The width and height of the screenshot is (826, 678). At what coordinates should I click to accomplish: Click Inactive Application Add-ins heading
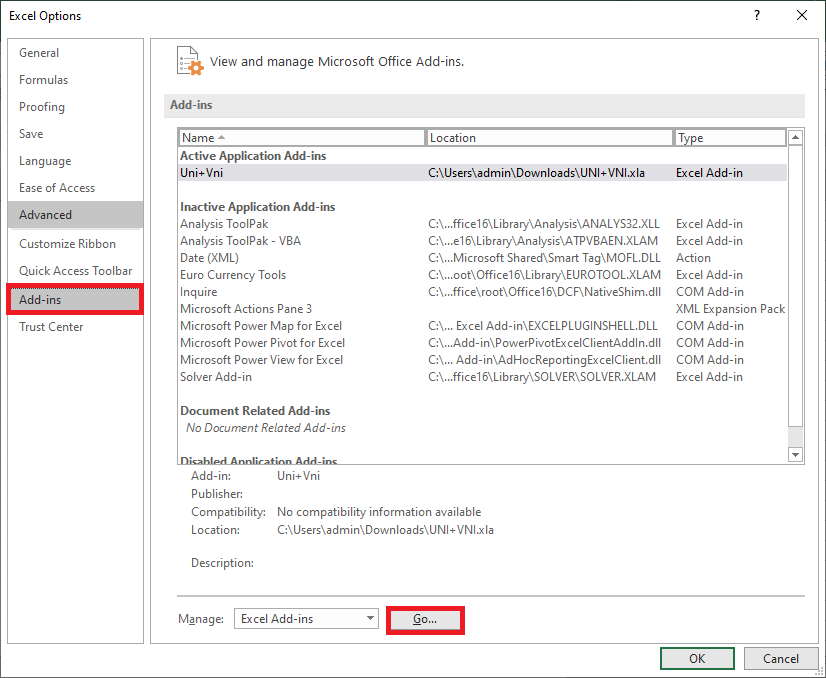(258, 207)
